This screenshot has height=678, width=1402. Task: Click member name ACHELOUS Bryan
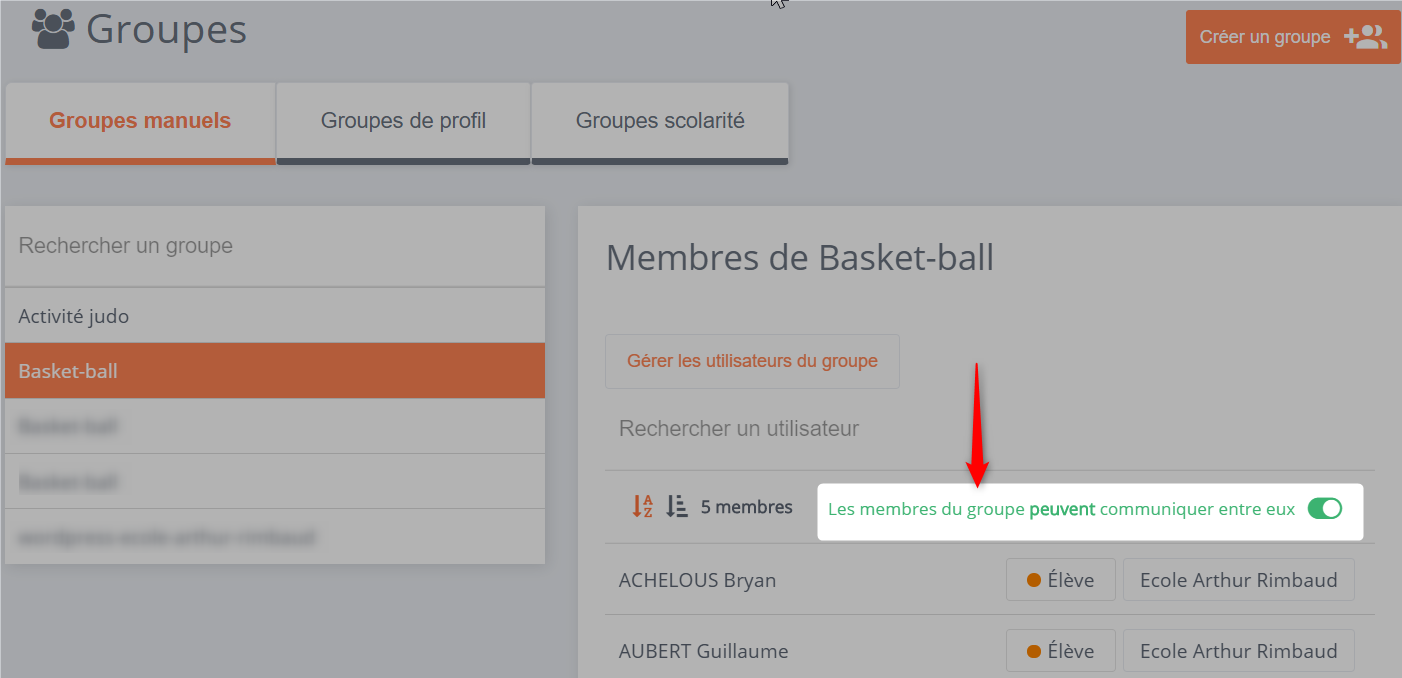(x=697, y=580)
